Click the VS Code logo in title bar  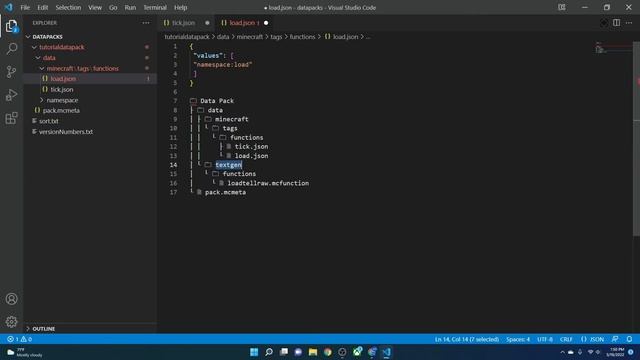(x=9, y=7)
